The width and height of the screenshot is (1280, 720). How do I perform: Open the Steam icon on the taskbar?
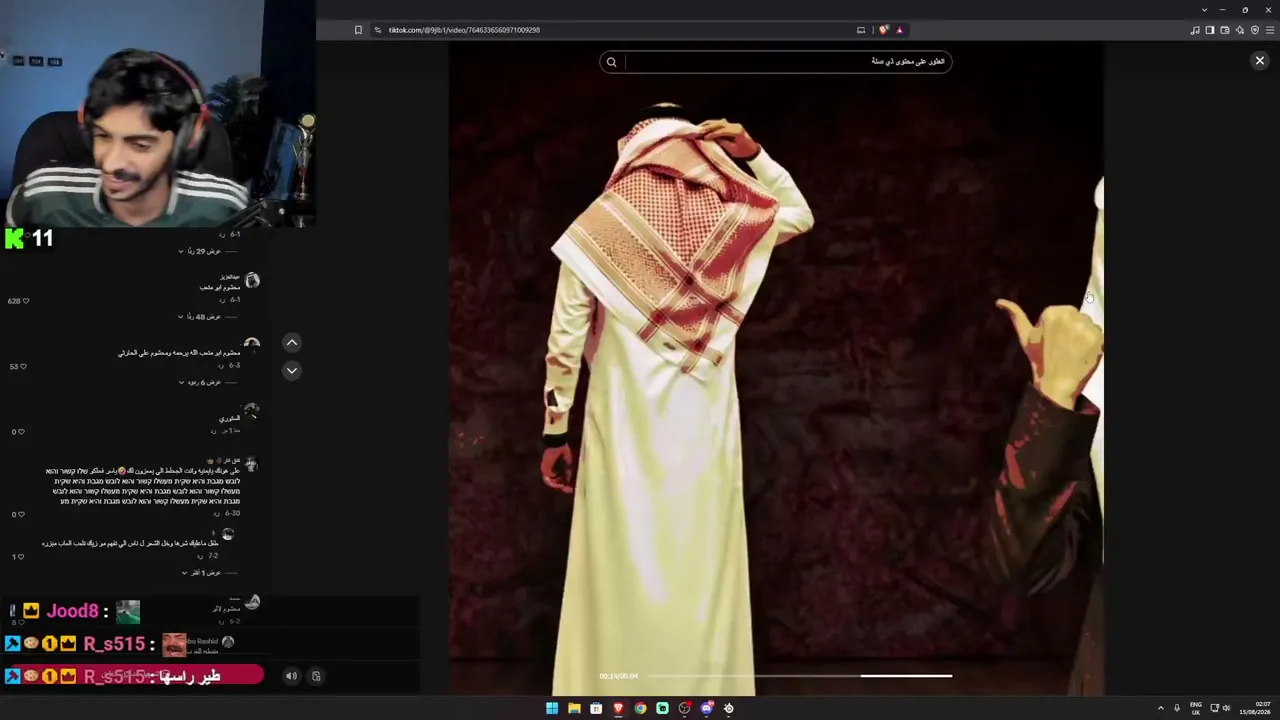pyautogui.click(x=728, y=708)
